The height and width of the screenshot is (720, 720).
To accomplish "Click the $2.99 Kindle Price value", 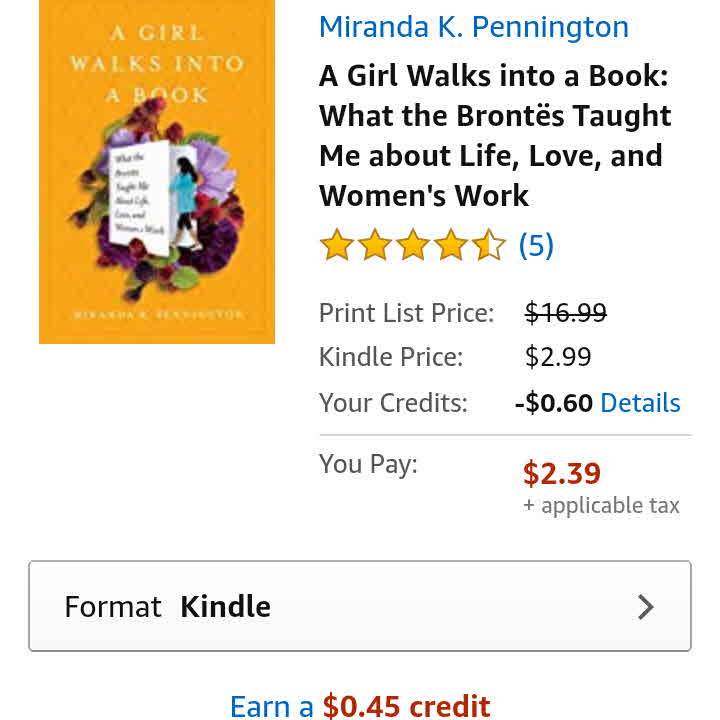I will pos(558,357).
